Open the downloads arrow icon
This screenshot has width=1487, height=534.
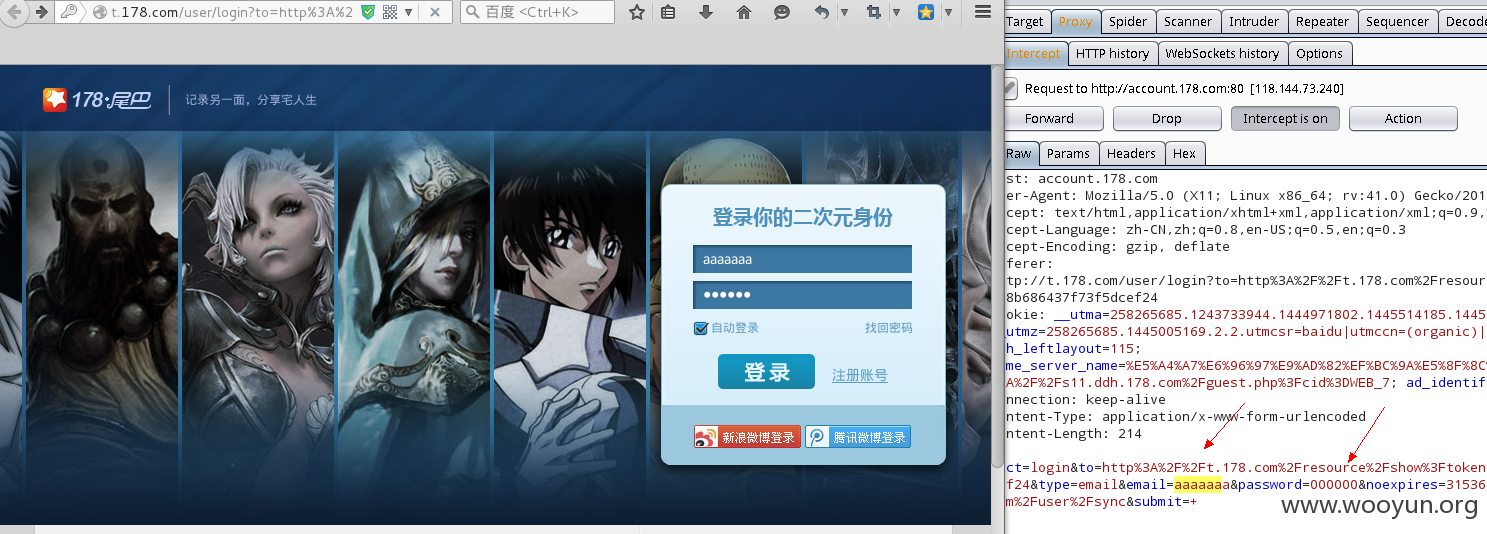706,12
